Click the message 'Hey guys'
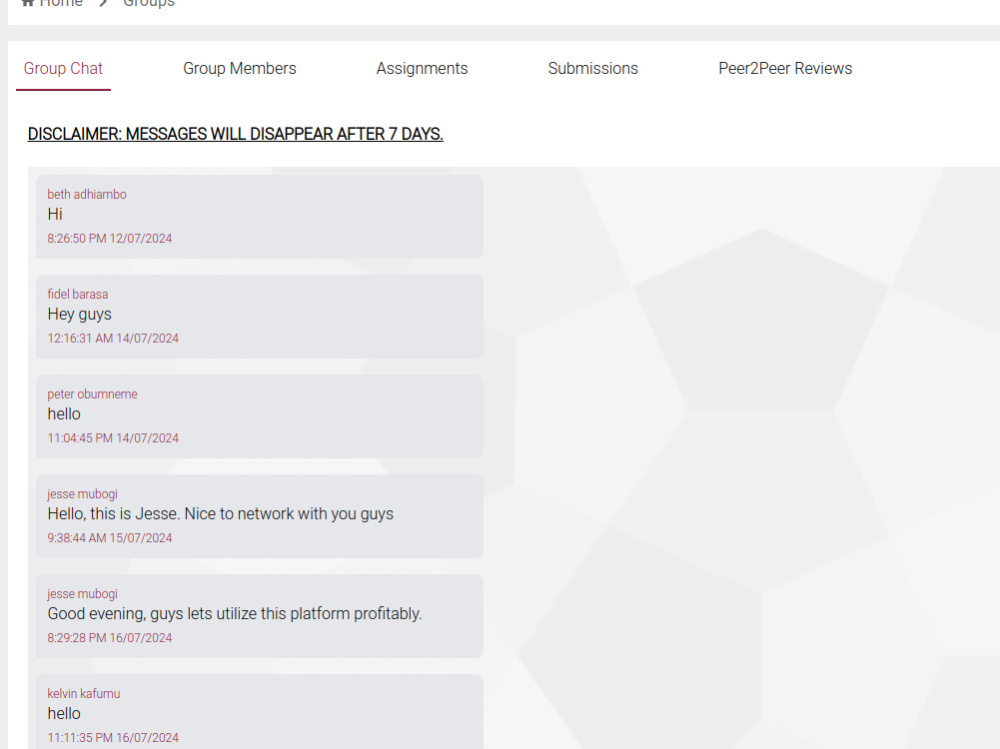This screenshot has width=1000, height=749. [x=79, y=315]
